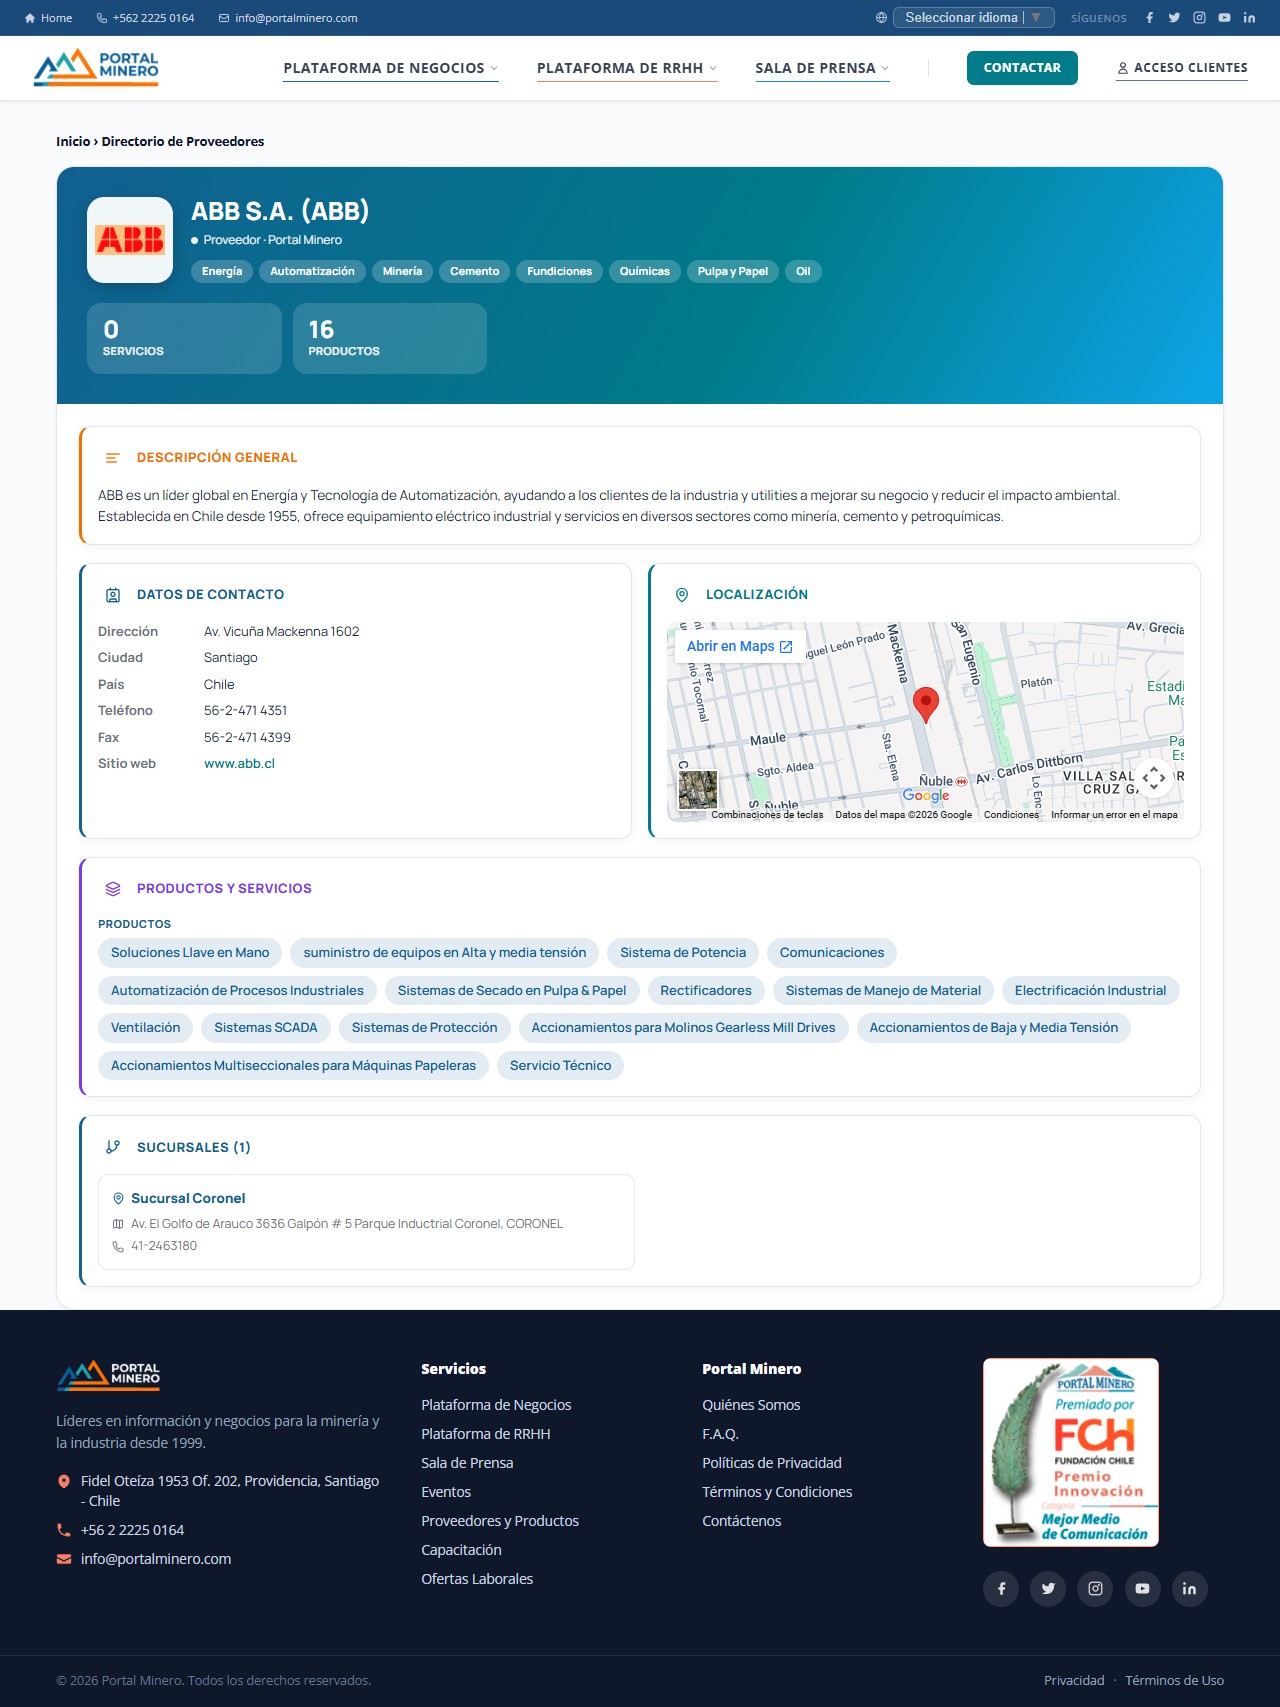
Task: Click the 0 Servicios stat card
Action: tap(184, 339)
